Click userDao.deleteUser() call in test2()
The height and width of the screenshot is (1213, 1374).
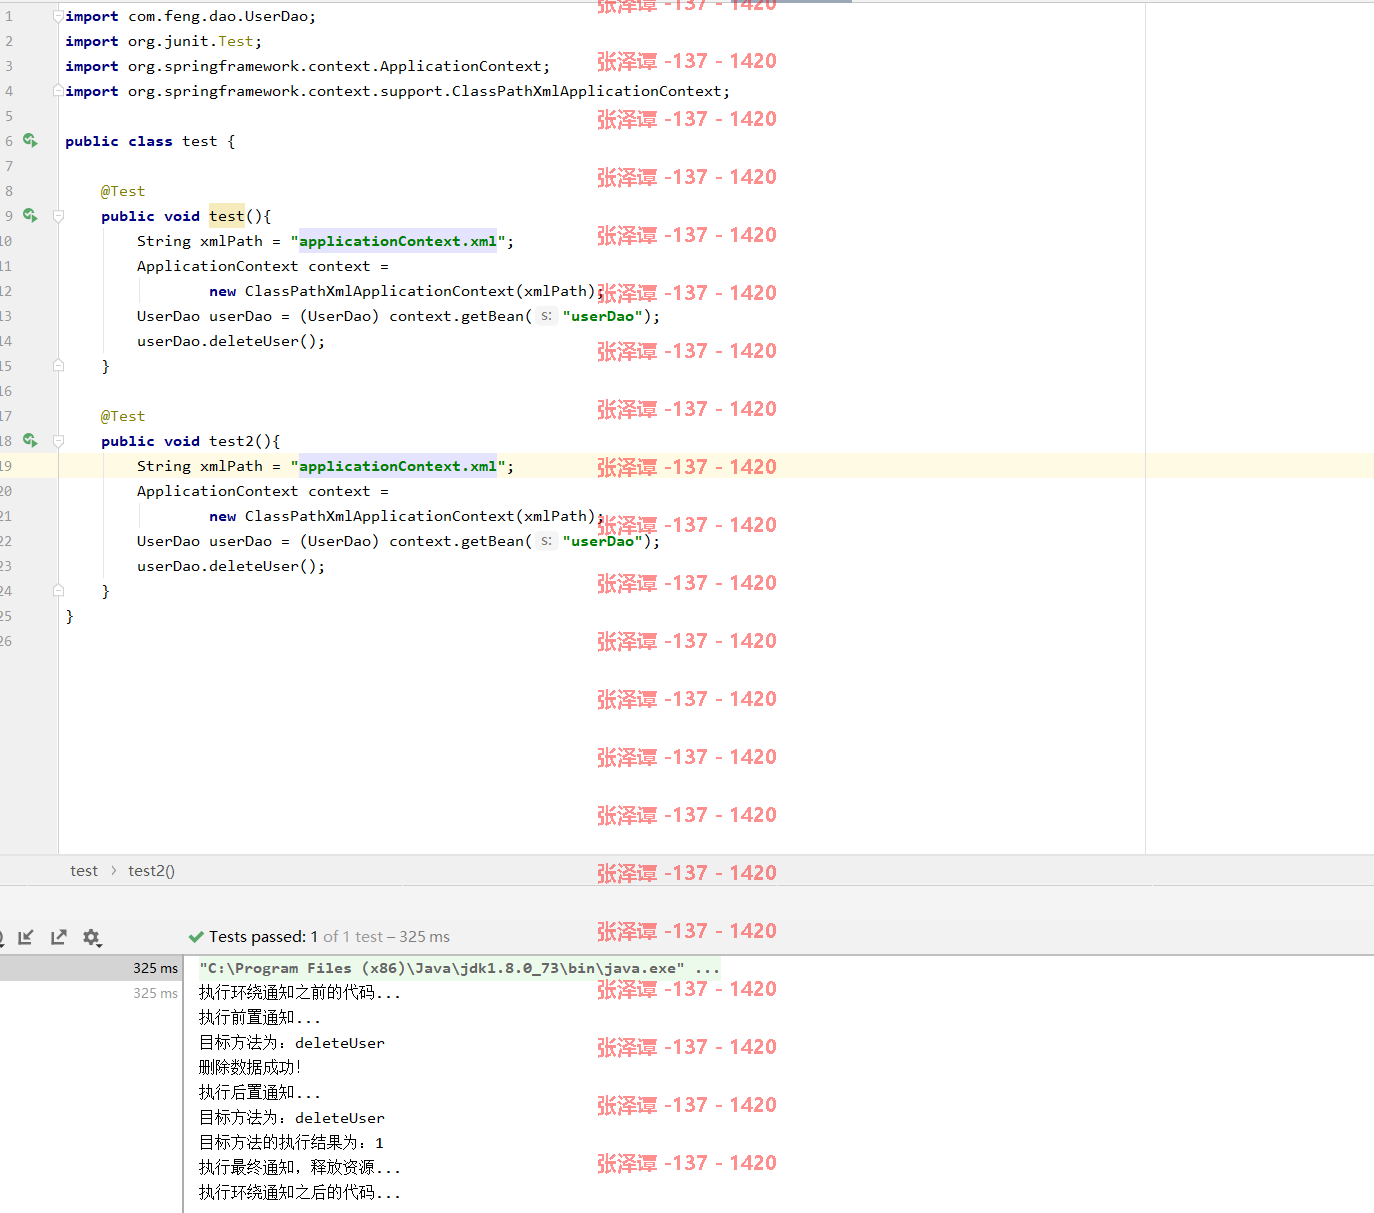[231, 566]
